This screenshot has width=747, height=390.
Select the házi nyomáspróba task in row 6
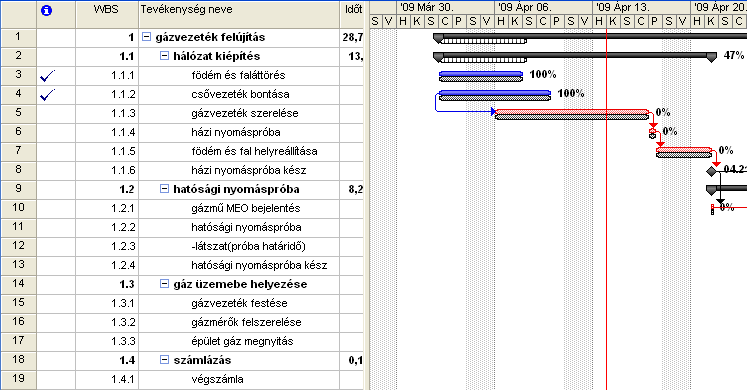click(x=236, y=132)
